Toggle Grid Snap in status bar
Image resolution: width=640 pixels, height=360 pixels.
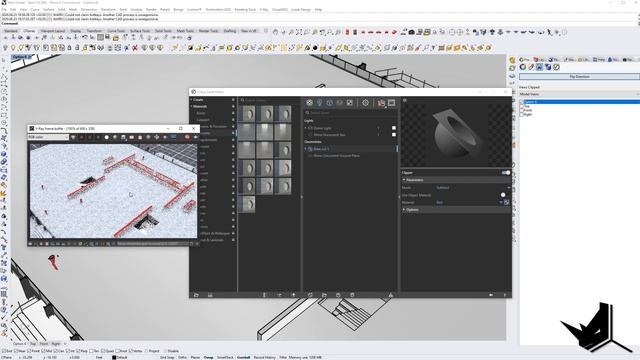coord(167,358)
